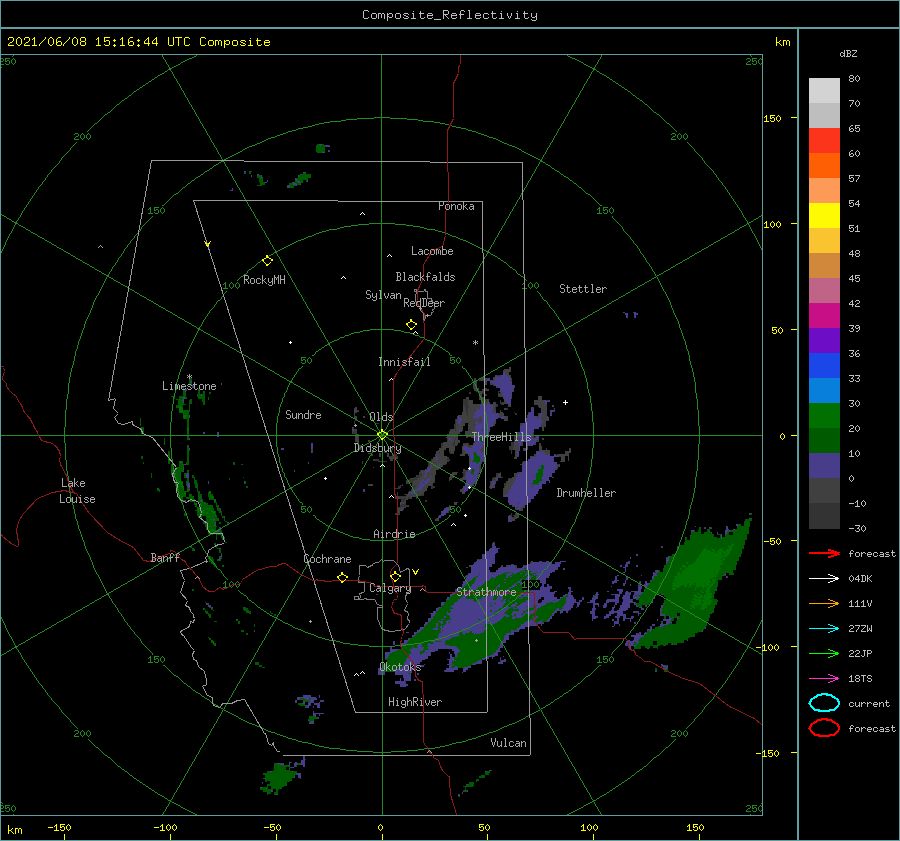The width and height of the screenshot is (900, 841).
Task: Click the white plus marker north of Drumheller
Action: click(x=565, y=402)
